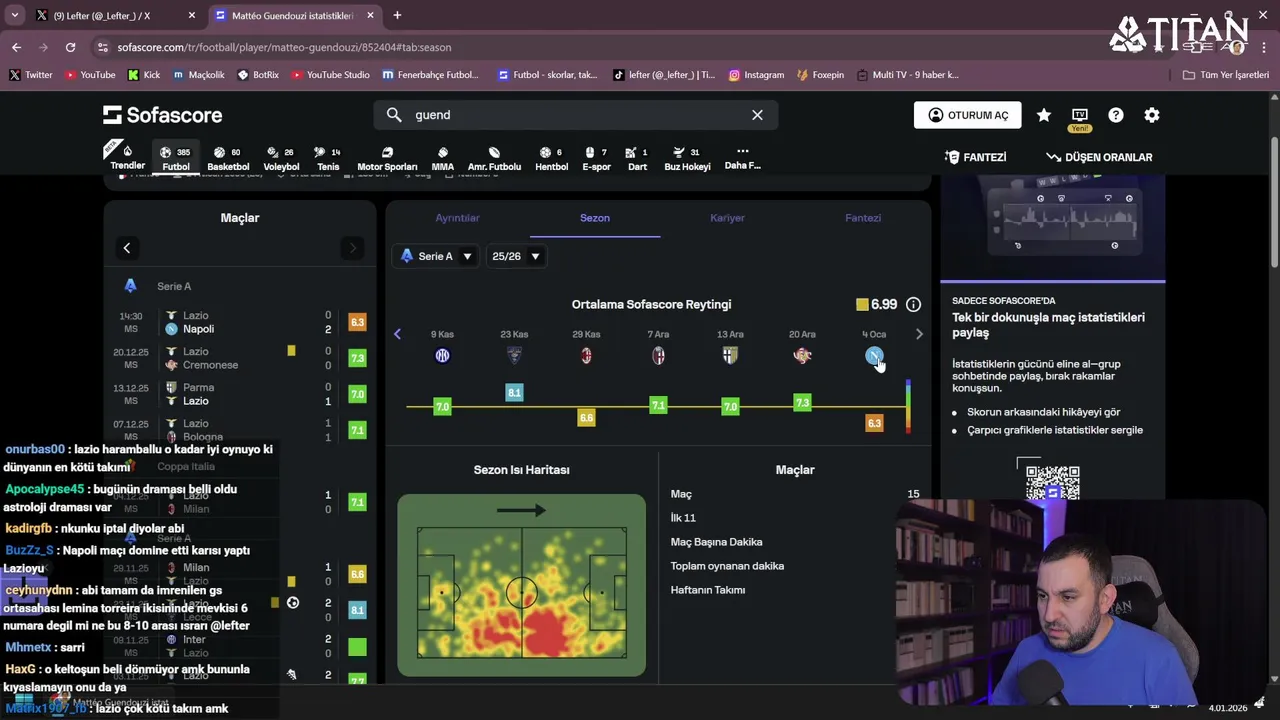Open Tüm Yer İşaretleri folder
This screenshot has width=1280, height=720.
[x=1225, y=75]
